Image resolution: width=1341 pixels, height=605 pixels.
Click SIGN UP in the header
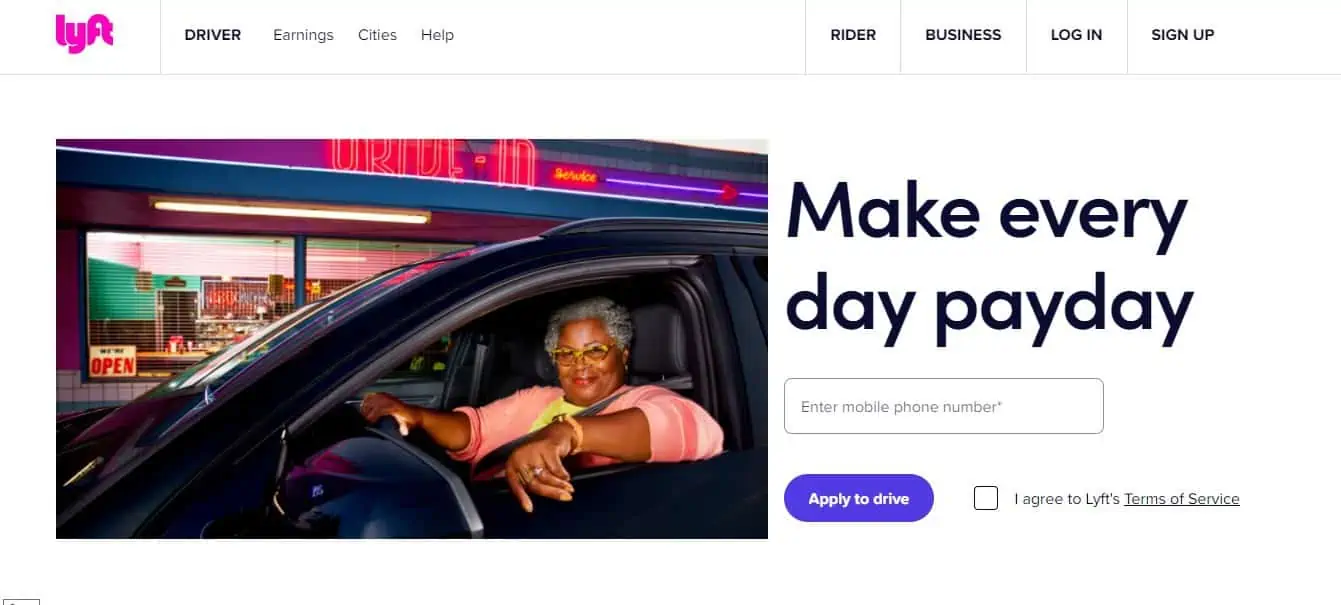(1182, 35)
